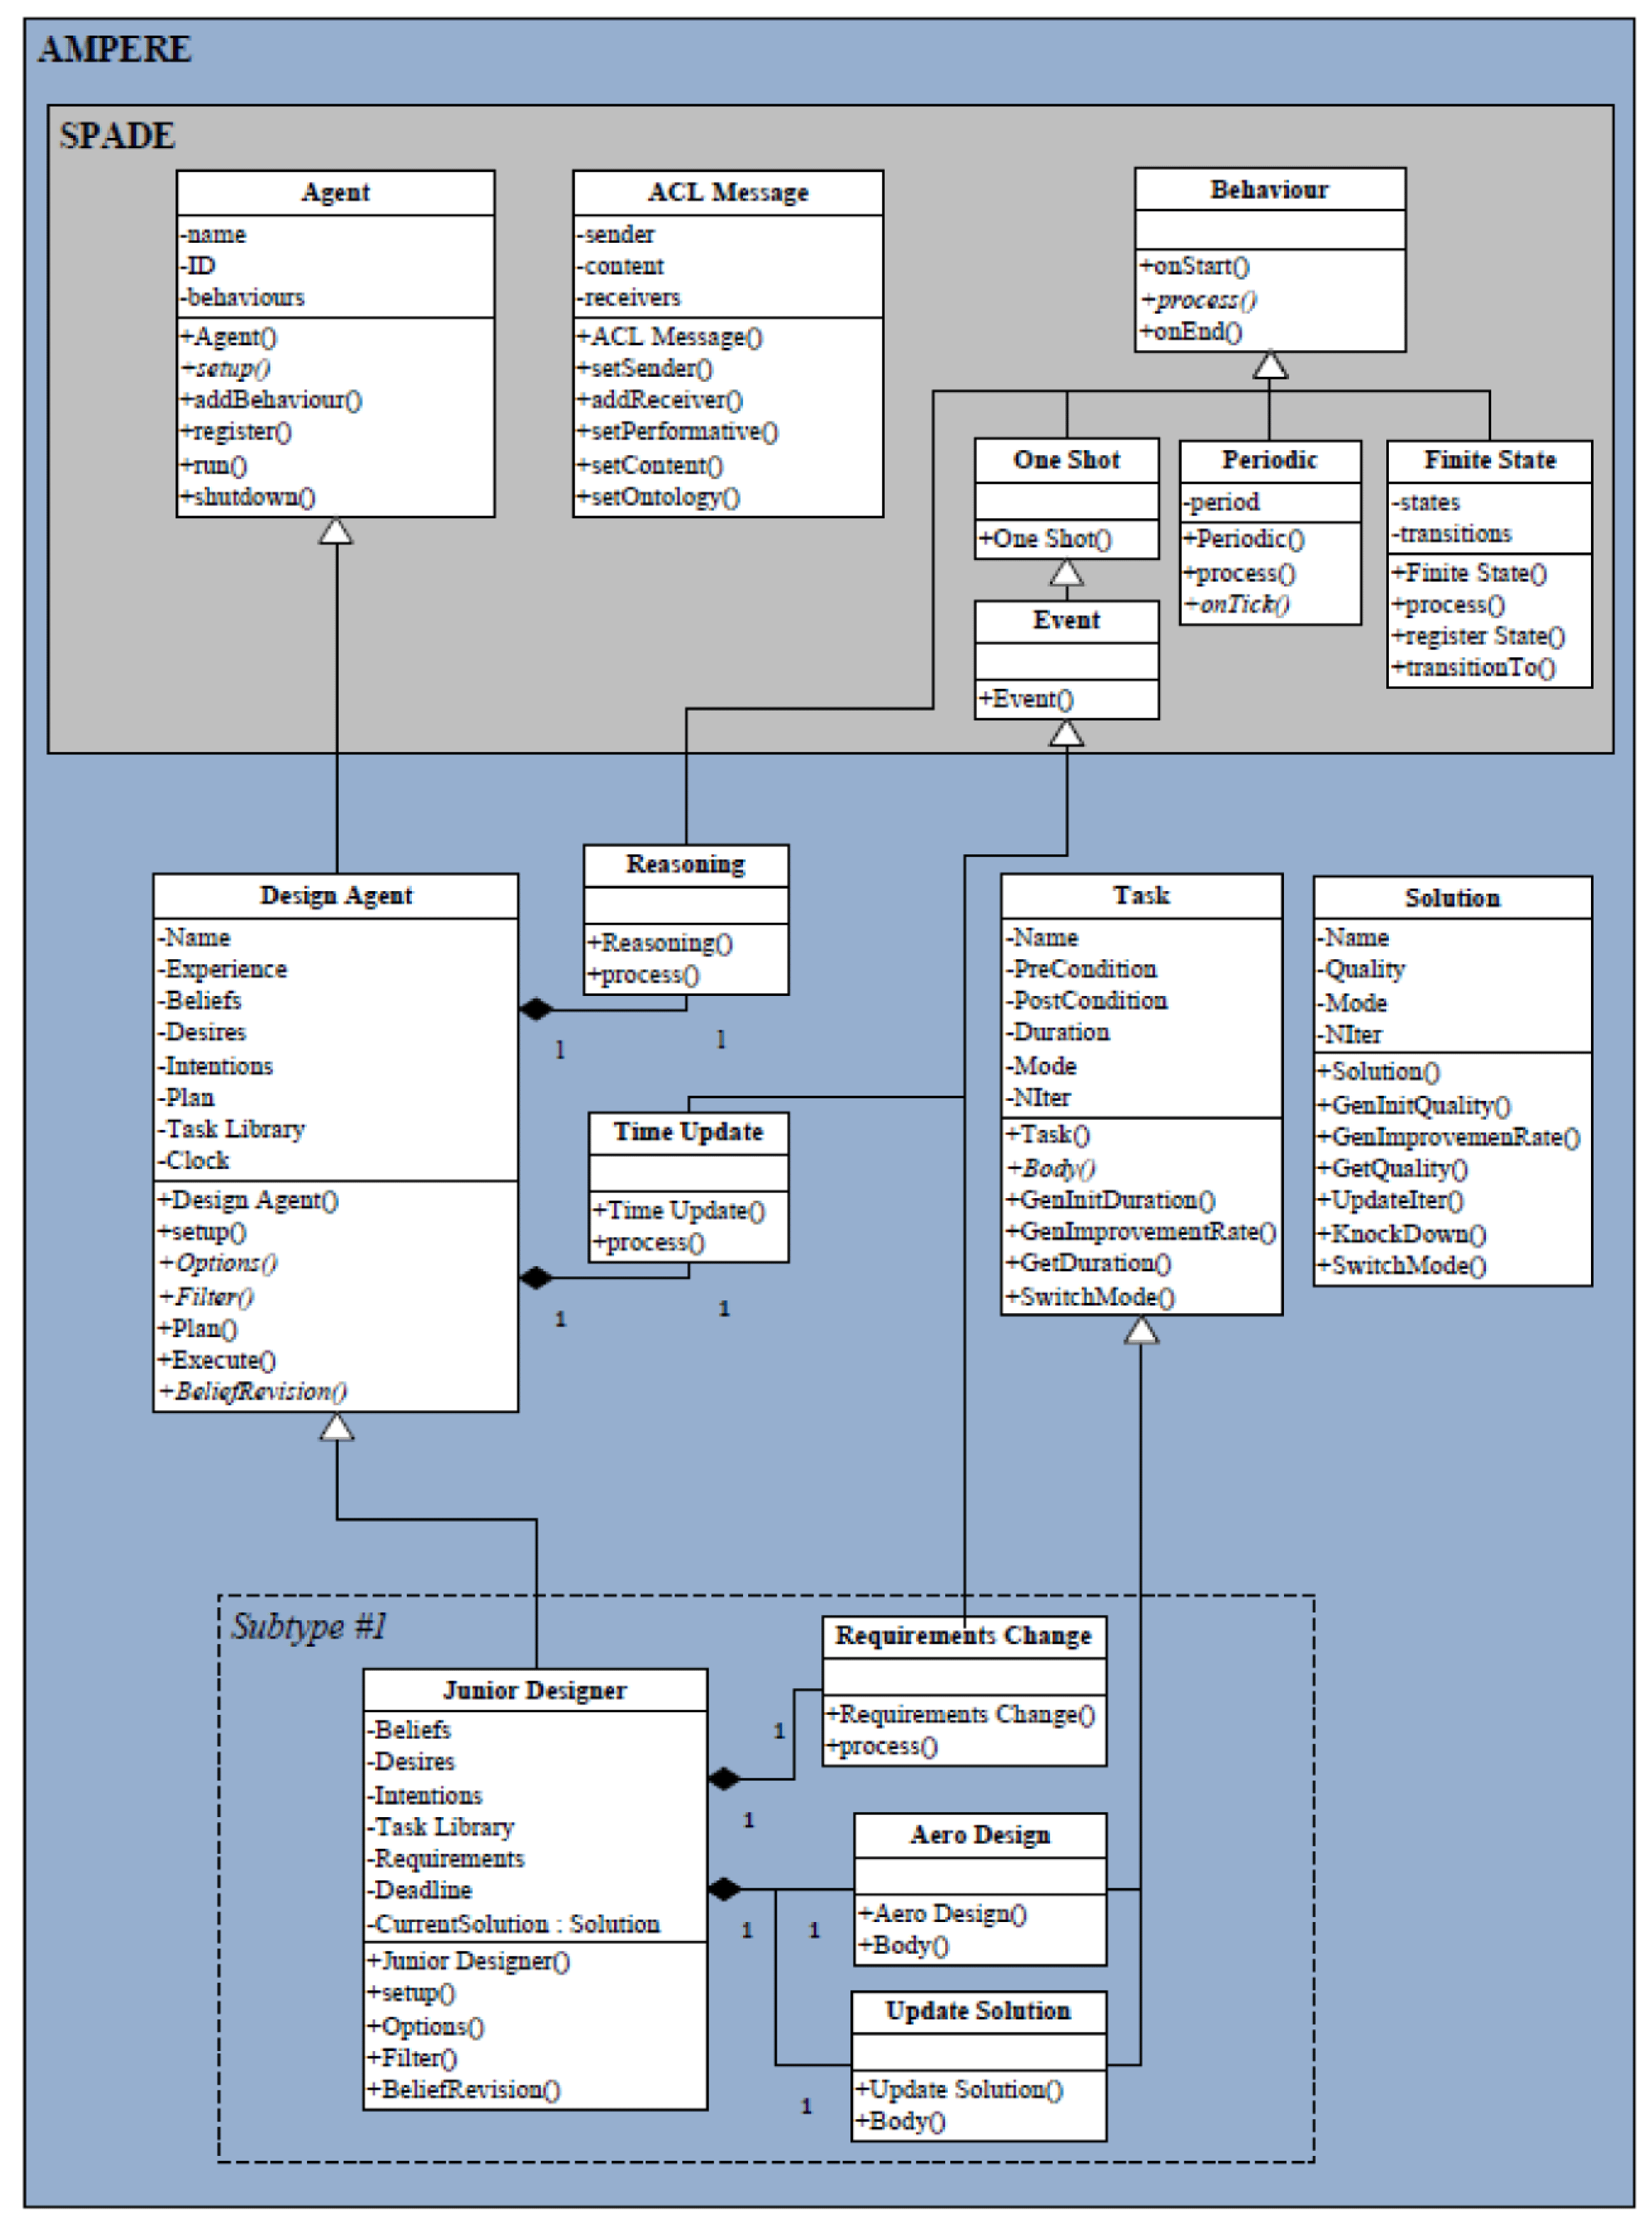Select the composition diamond toward Time Update

tap(536, 1278)
